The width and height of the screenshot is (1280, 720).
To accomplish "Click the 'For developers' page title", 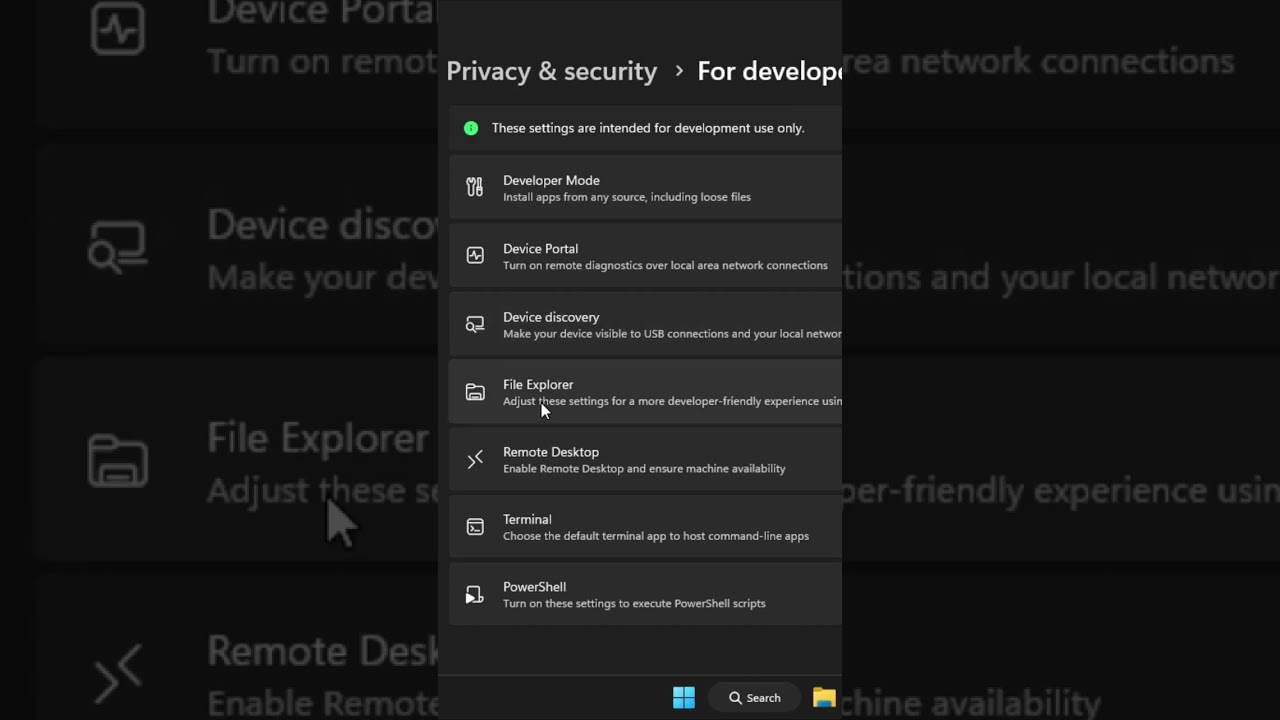I will [770, 71].
